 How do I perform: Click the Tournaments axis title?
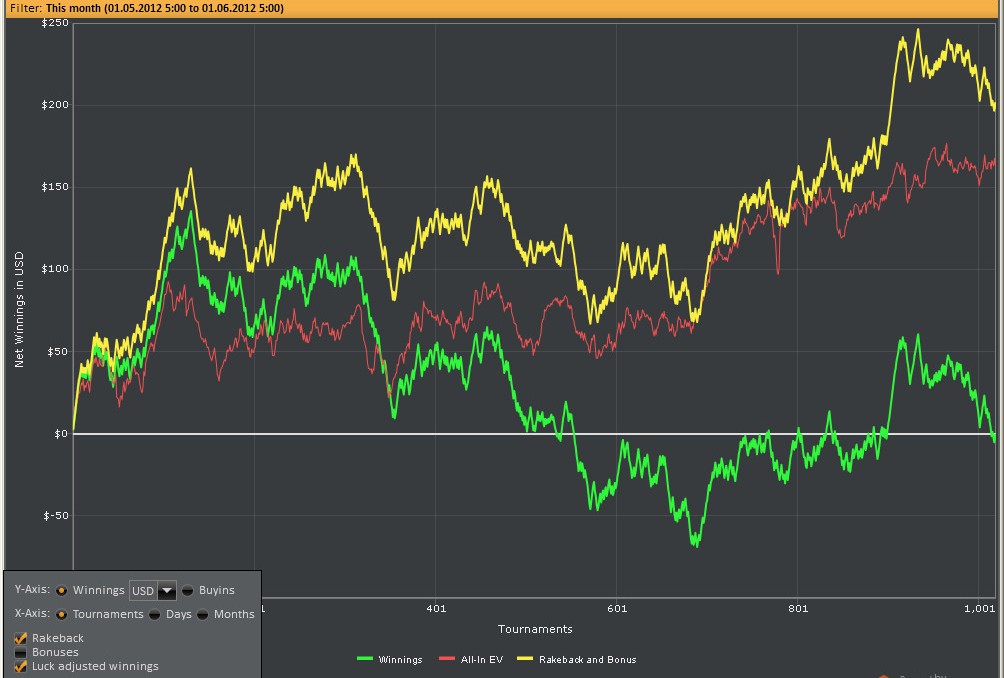(x=535, y=629)
